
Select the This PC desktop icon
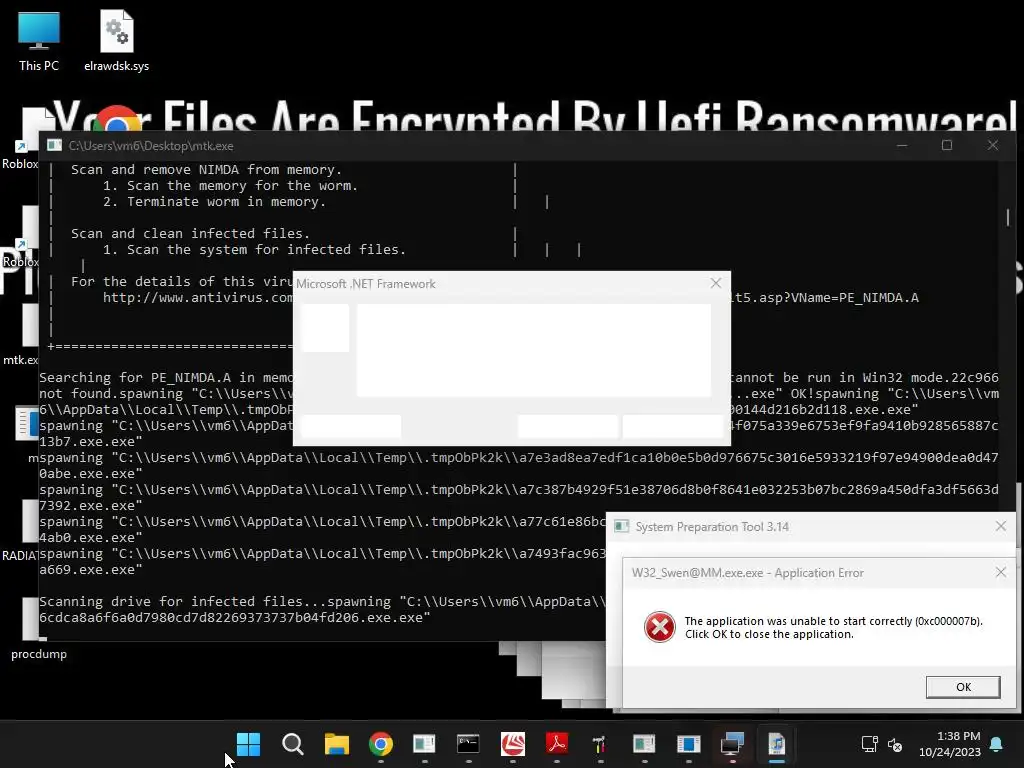(x=39, y=41)
